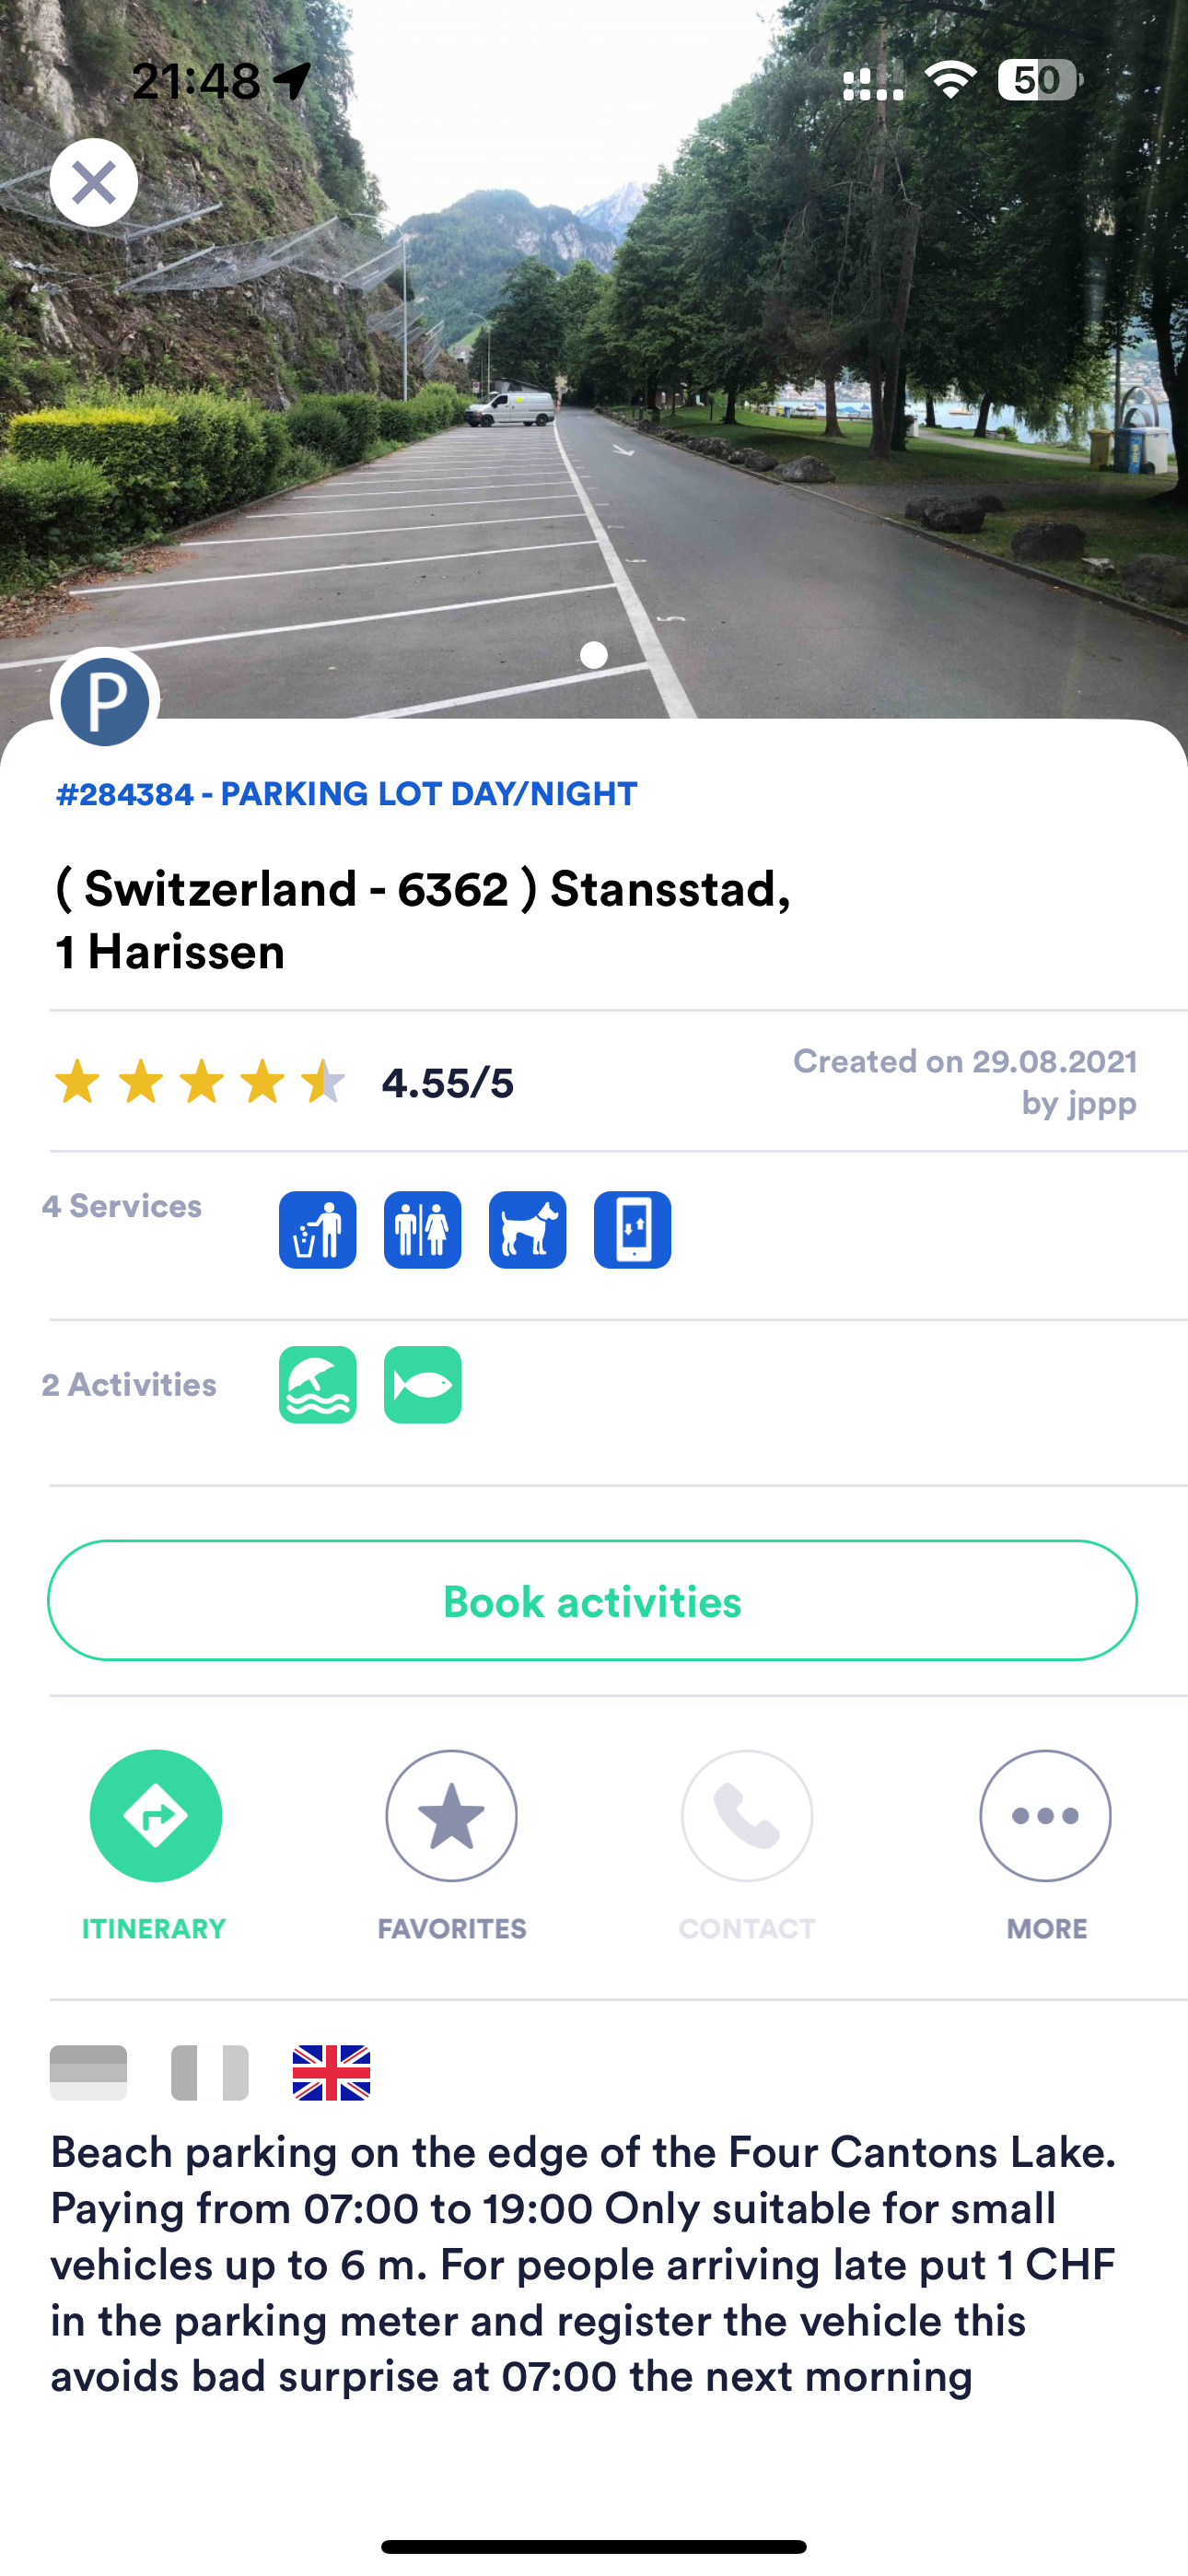
Task: Open the Itinerary directions button
Action: (x=155, y=1815)
